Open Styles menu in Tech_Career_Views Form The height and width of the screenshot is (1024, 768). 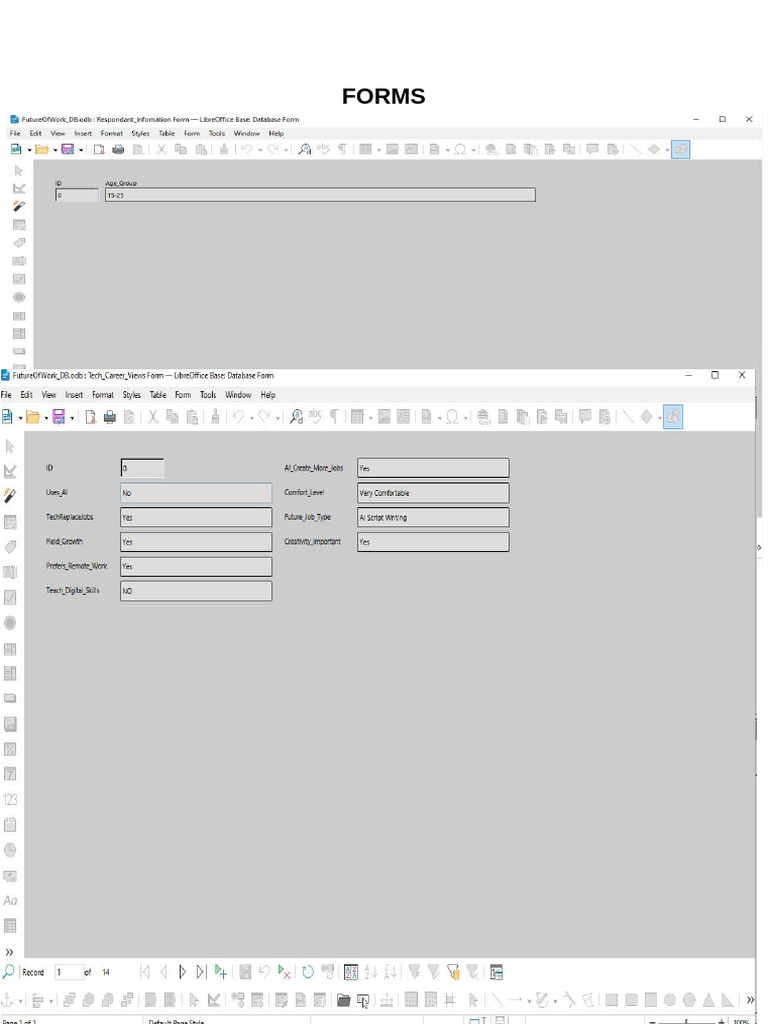coord(131,394)
